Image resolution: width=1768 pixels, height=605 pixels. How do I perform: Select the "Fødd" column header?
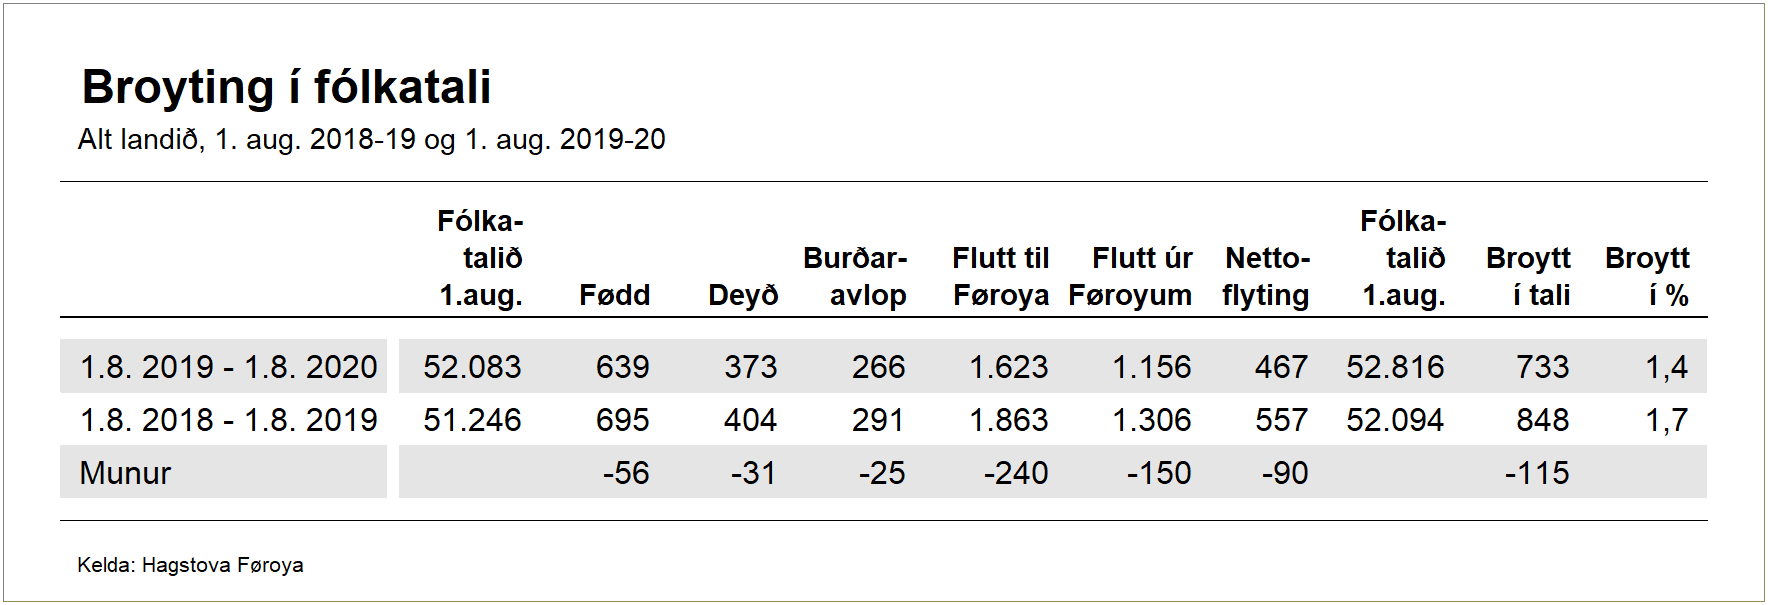[614, 295]
